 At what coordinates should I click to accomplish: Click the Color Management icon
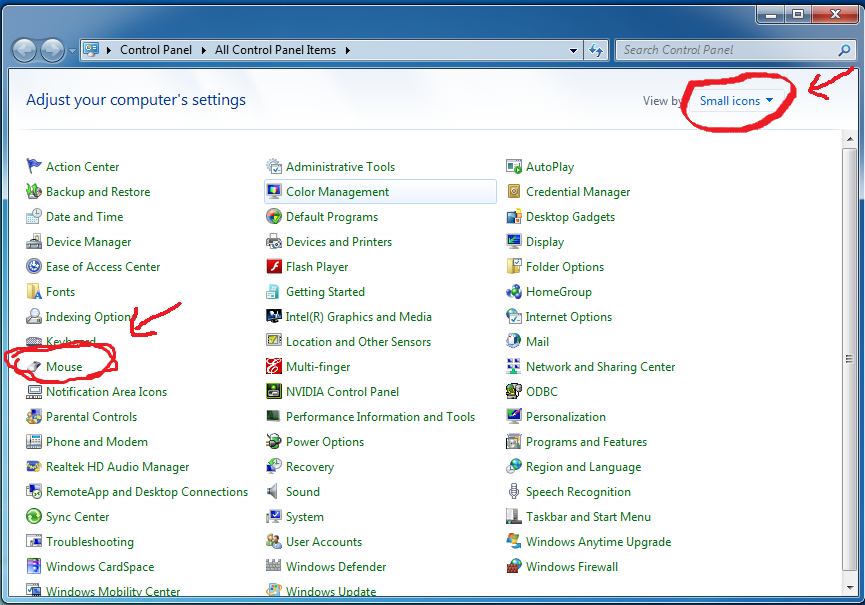(x=274, y=191)
